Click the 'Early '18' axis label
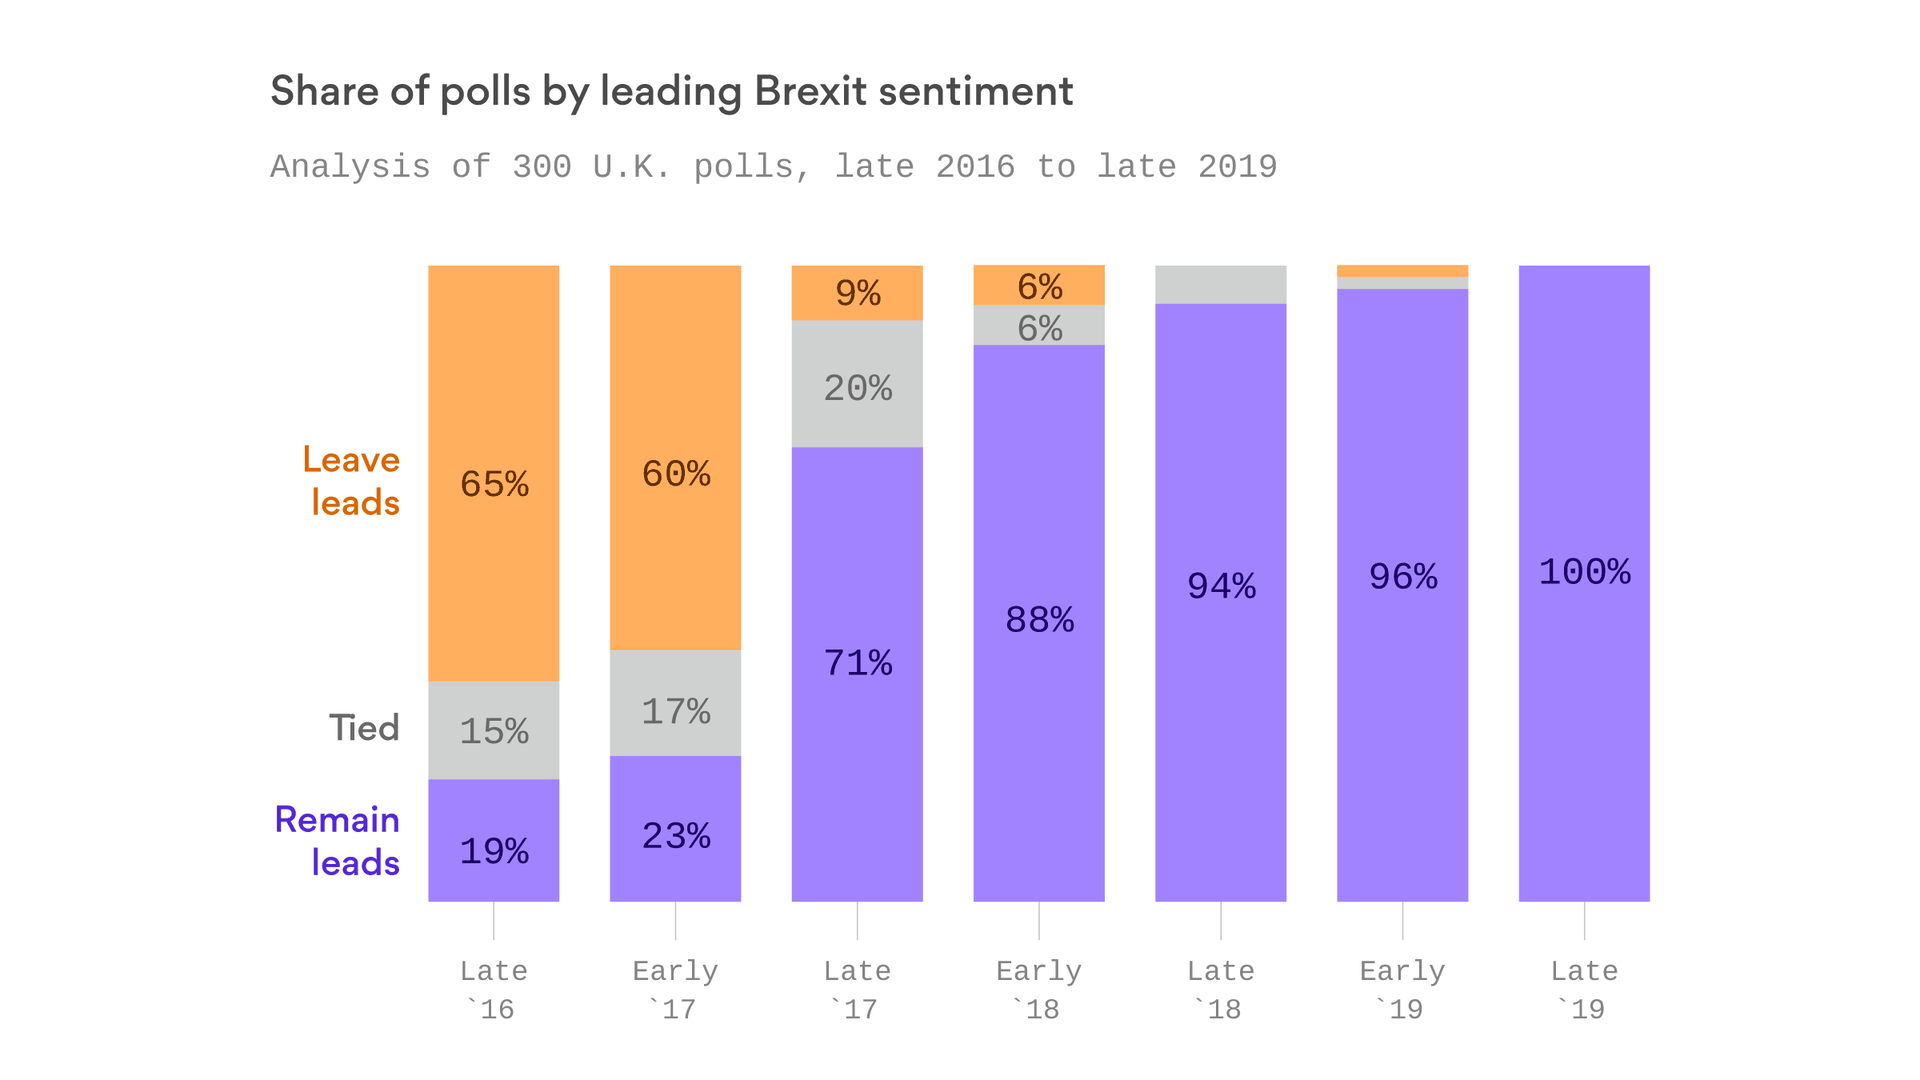Viewport: 1920px width, 1080px height. click(x=1039, y=989)
